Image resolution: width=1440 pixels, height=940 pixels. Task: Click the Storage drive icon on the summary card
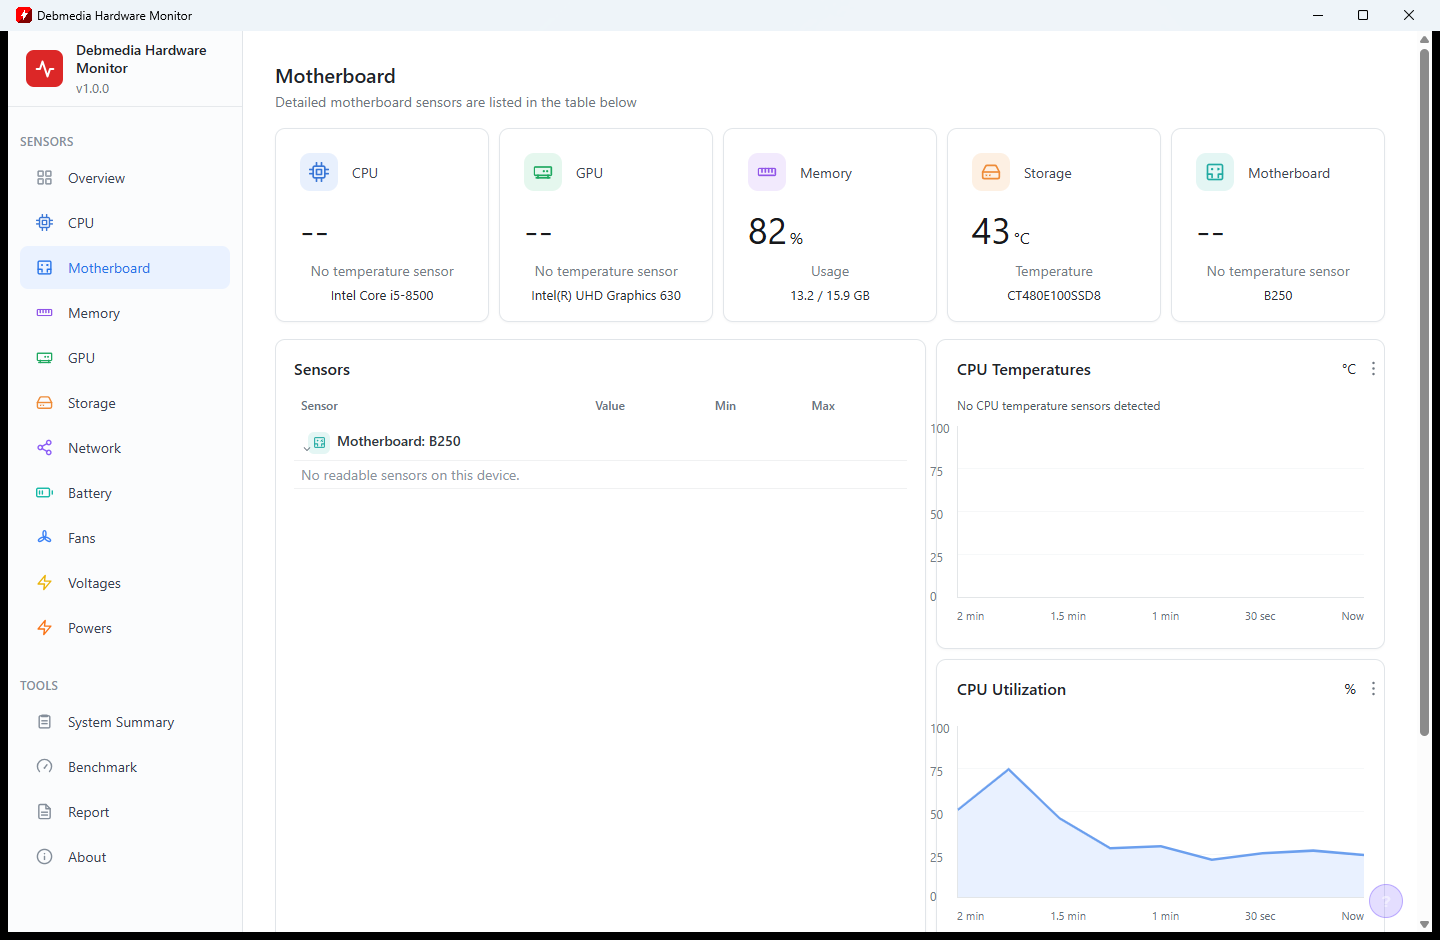coord(991,172)
